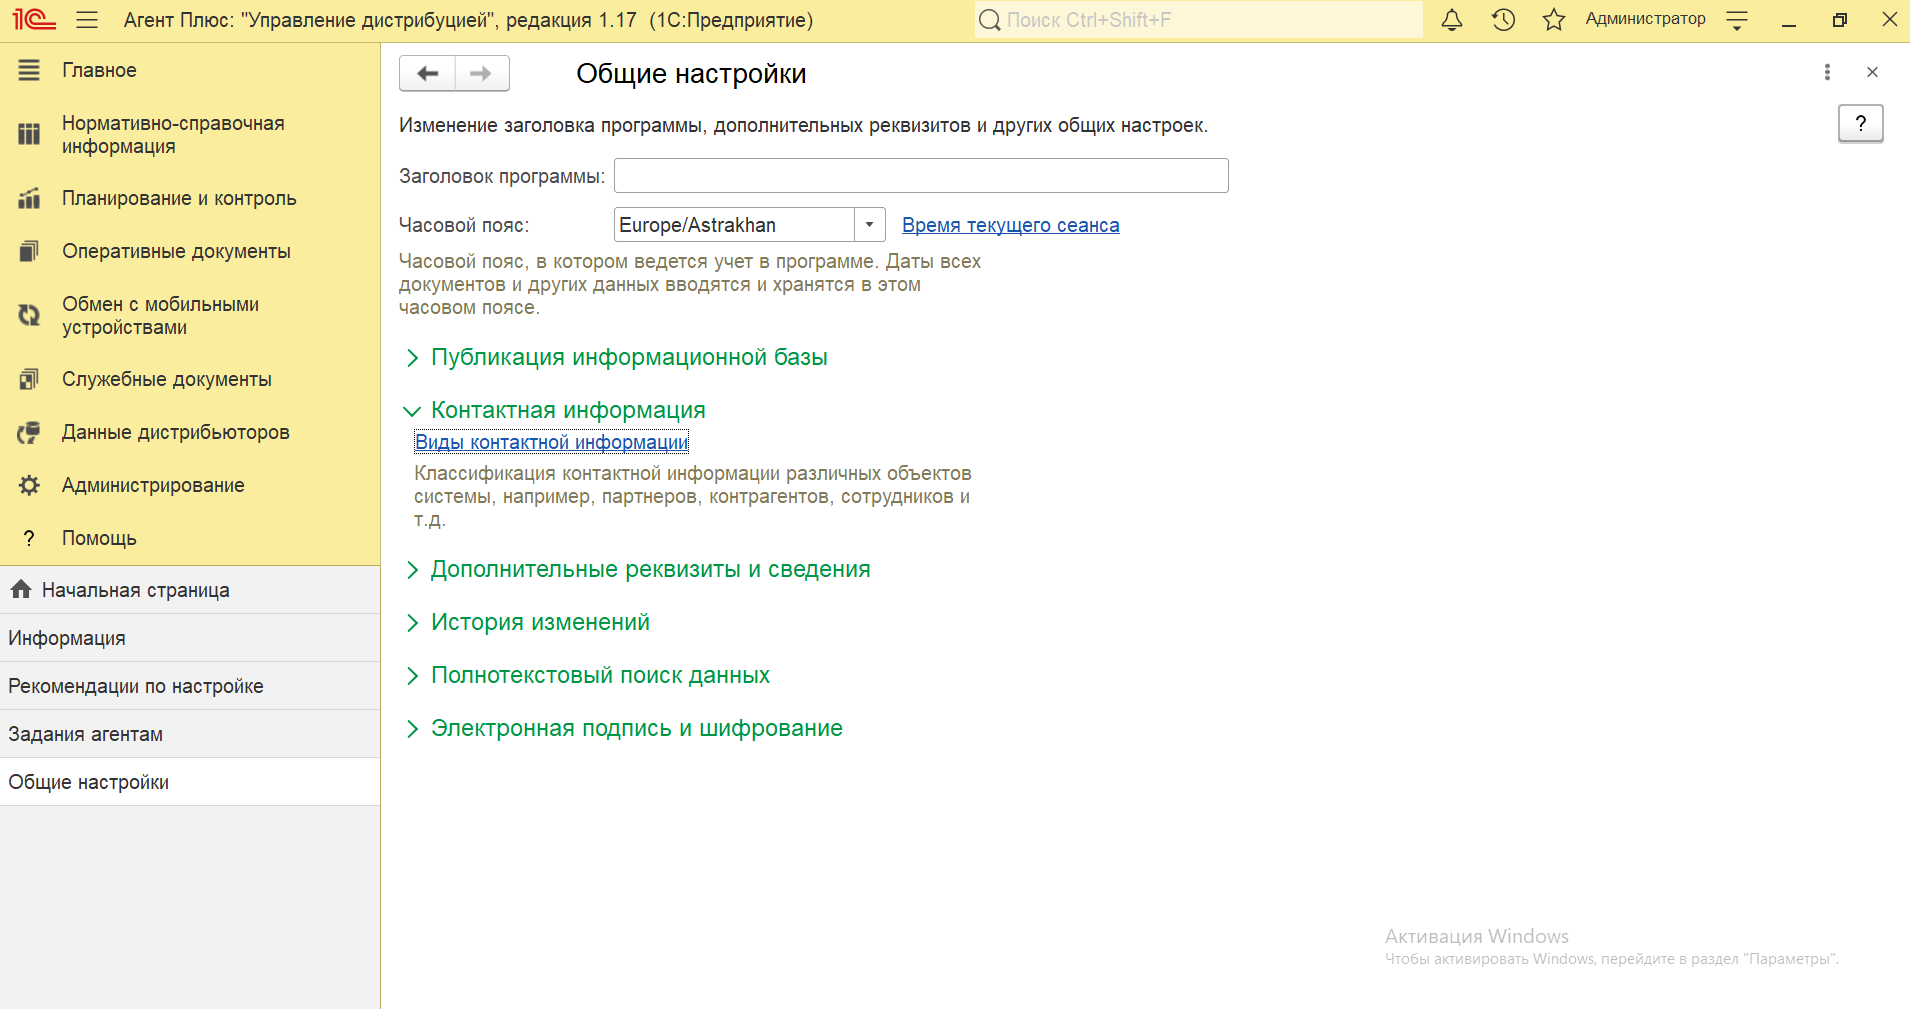The image size is (1910, 1009).
Task: Click the Администрирование gear icon
Action: (x=29, y=485)
